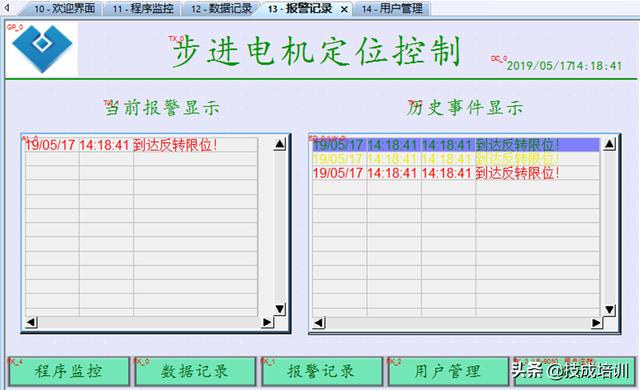Select the red history event row
The image size is (640, 390).
click(x=456, y=173)
